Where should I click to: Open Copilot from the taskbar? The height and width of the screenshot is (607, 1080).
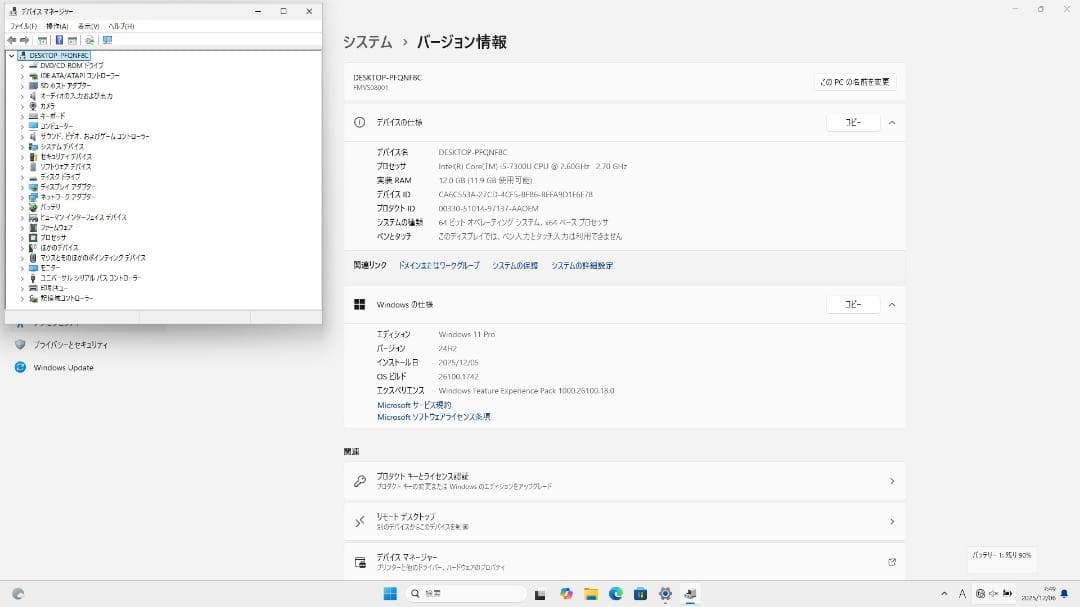point(565,593)
